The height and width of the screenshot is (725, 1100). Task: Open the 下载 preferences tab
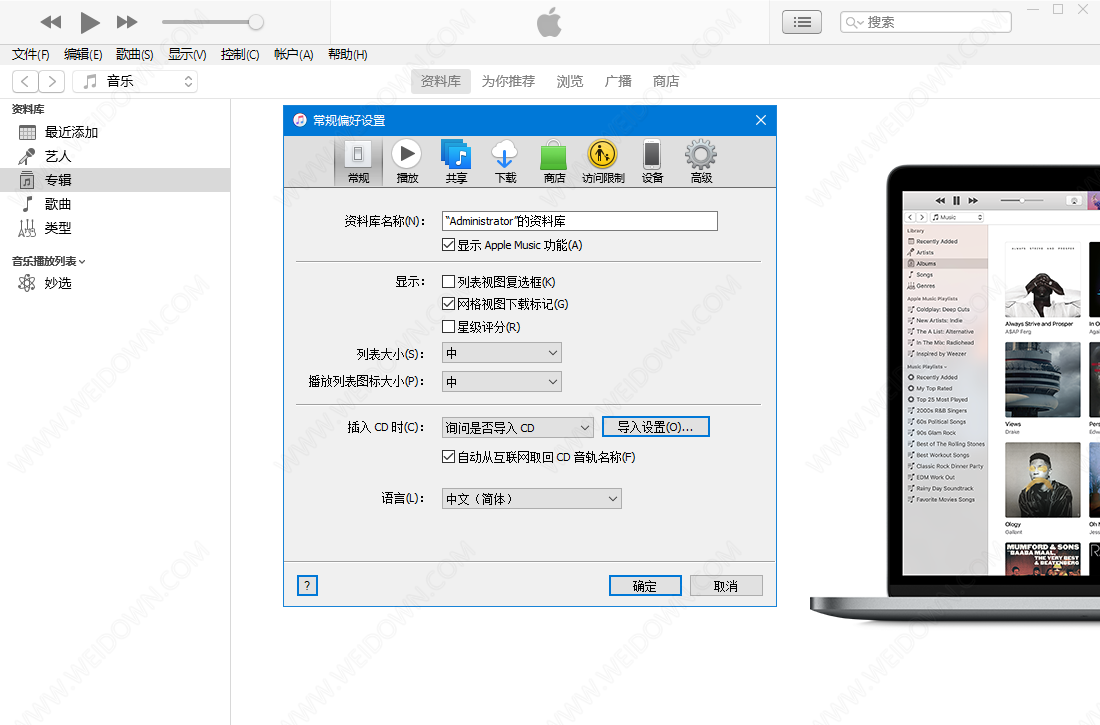(505, 162)
